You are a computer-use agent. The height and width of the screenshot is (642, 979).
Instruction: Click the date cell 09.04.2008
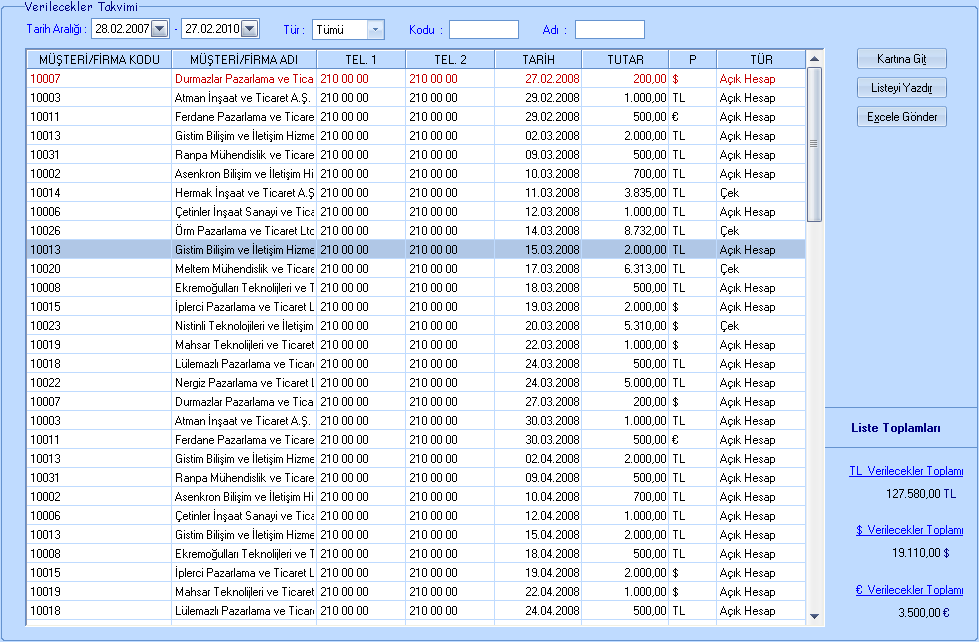pos(538,478)
